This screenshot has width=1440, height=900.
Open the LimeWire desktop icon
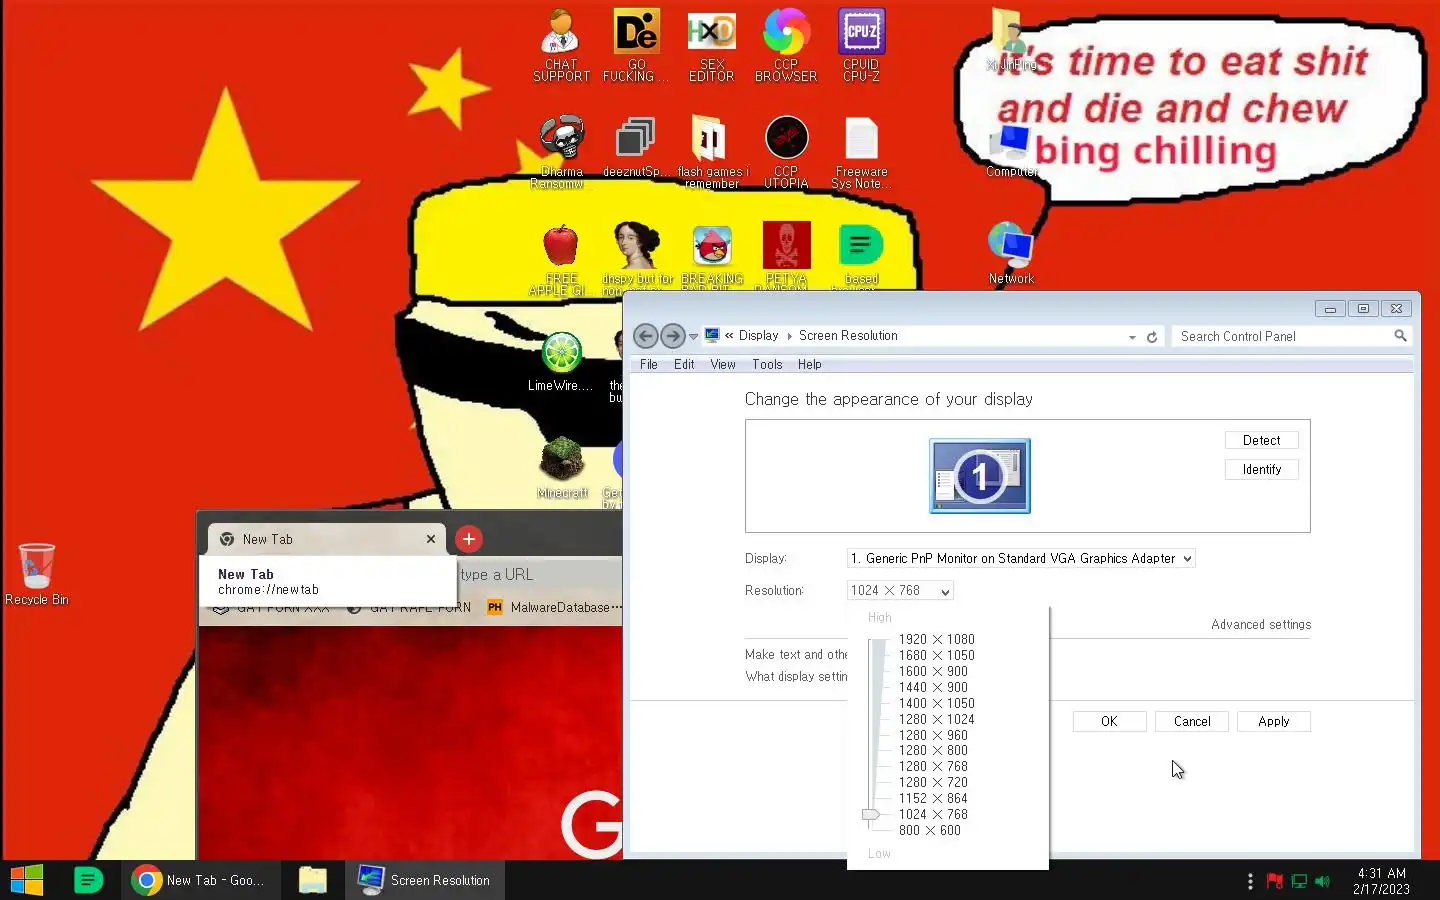pyautogui.click(x=561, y=362)
